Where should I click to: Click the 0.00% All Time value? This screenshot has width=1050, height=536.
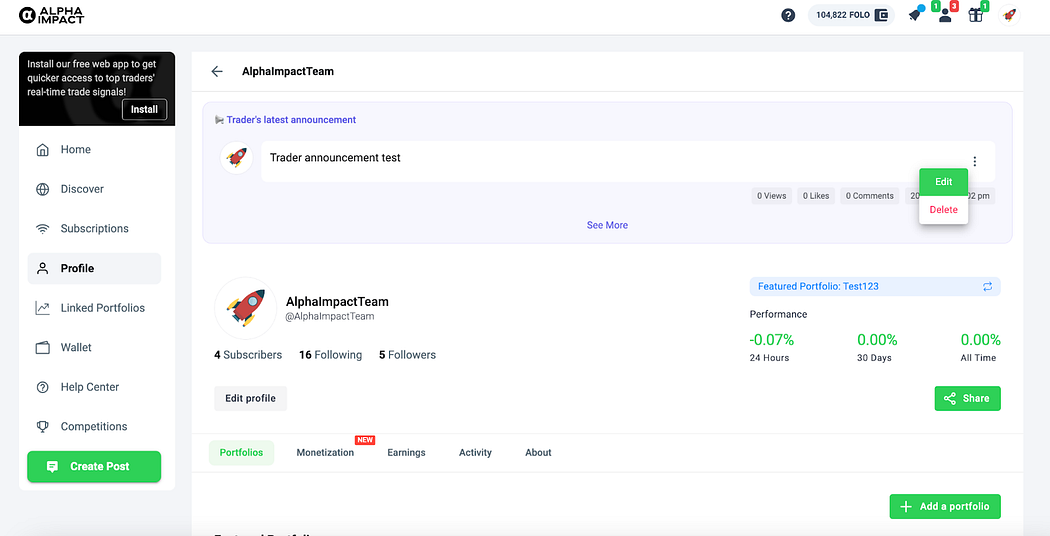(x=980, y=340)
